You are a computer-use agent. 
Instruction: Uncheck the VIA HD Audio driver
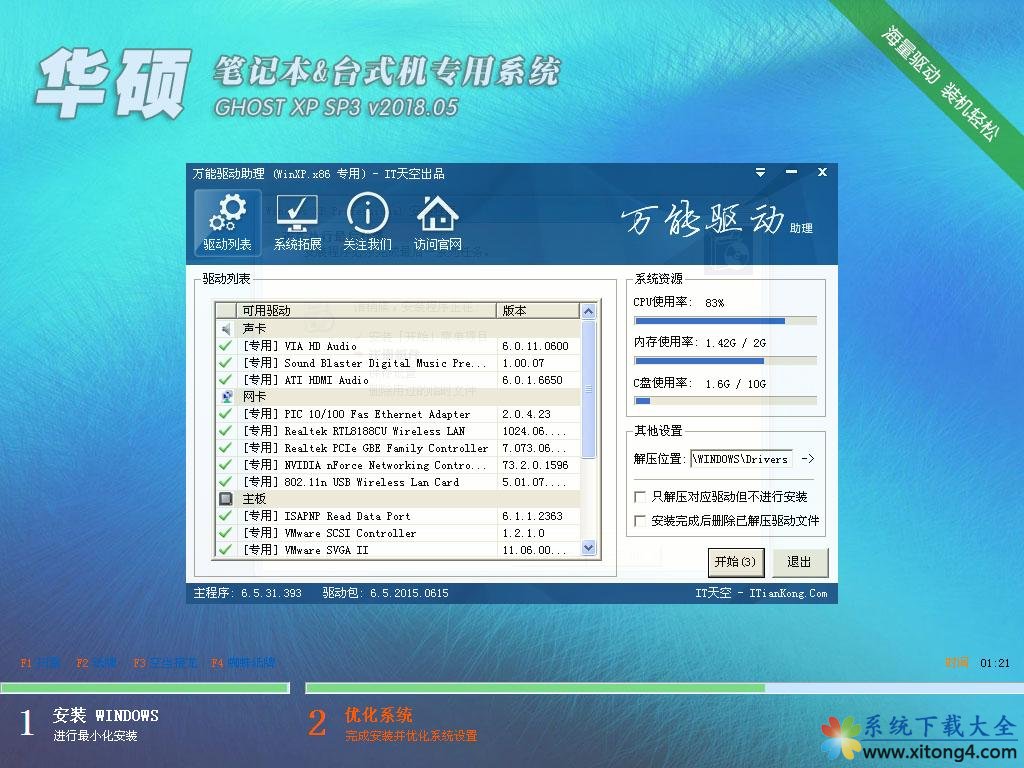click(x=225, y=346)
